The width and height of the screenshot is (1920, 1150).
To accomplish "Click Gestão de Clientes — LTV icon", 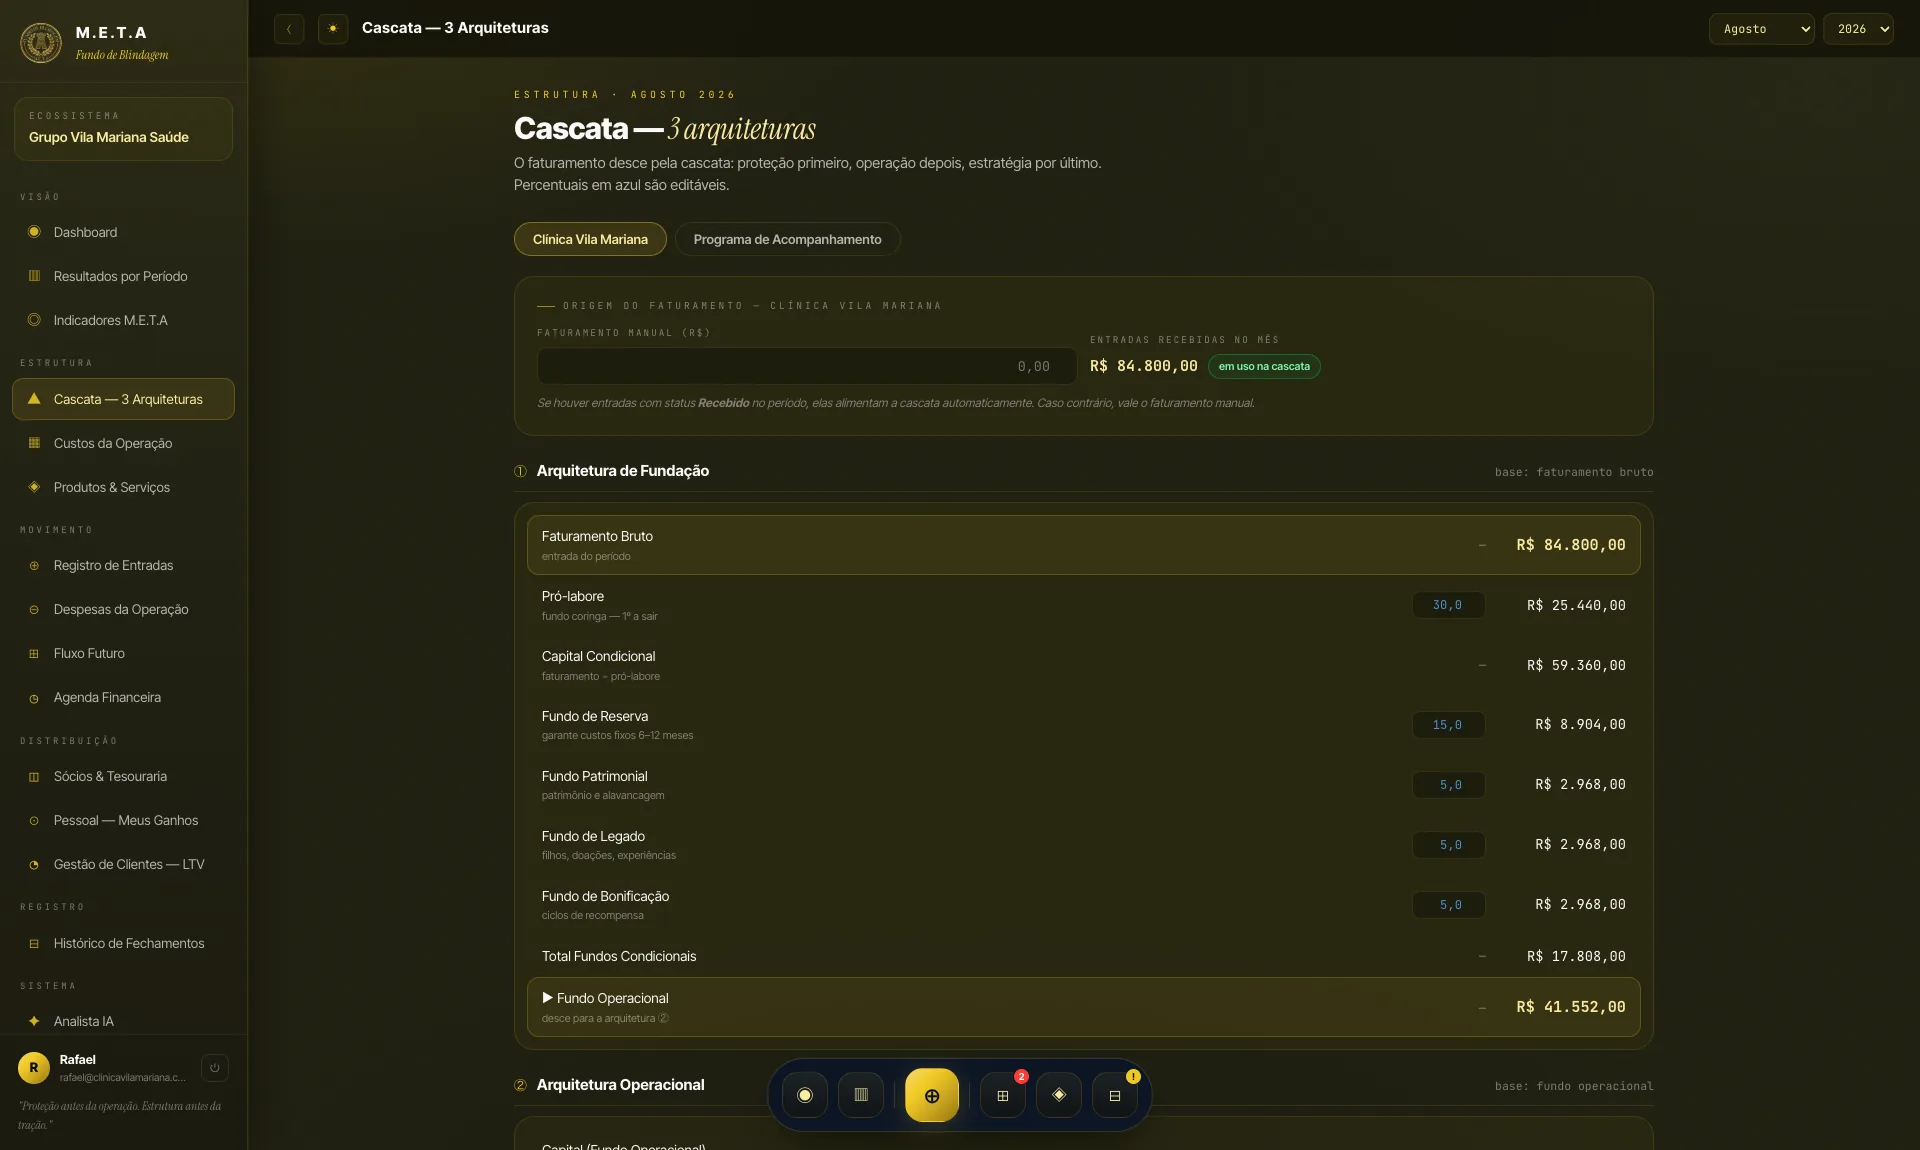I will pyautogui.click(x=34, y=865).
